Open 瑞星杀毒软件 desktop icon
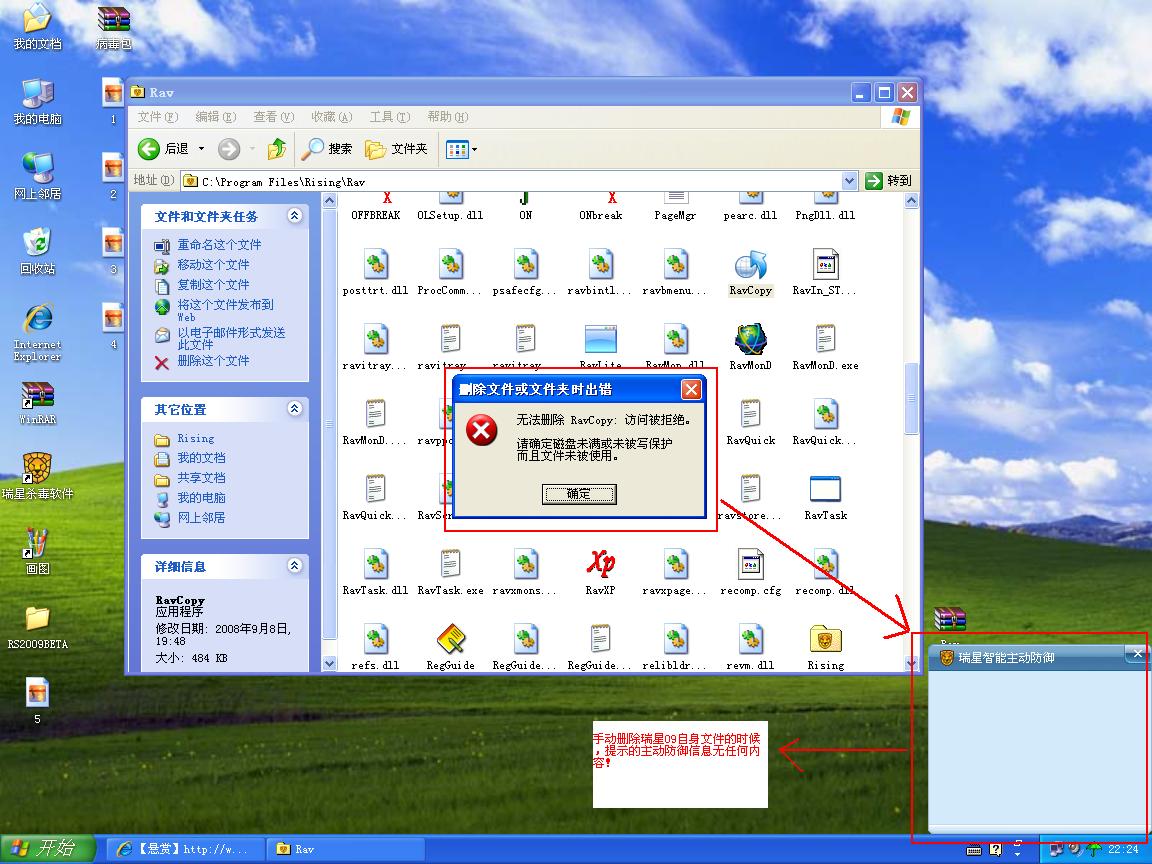Screen dimensions: 1152x864 pyautogui.click(x=37, y=476)
